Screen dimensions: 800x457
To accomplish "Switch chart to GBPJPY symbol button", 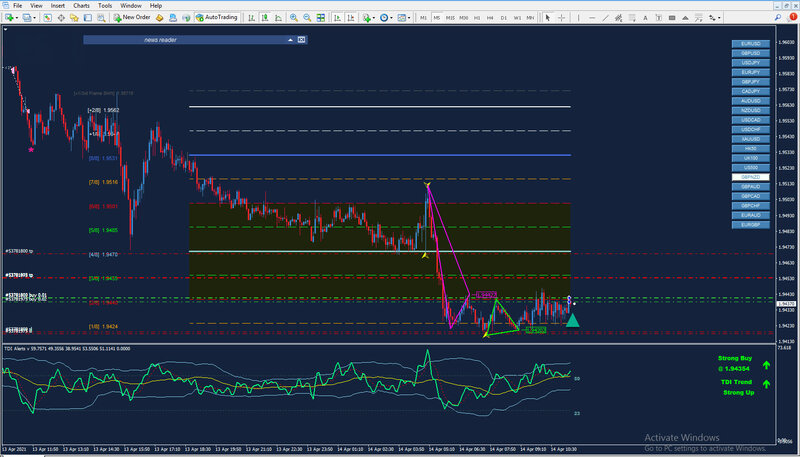I will 751,82.
